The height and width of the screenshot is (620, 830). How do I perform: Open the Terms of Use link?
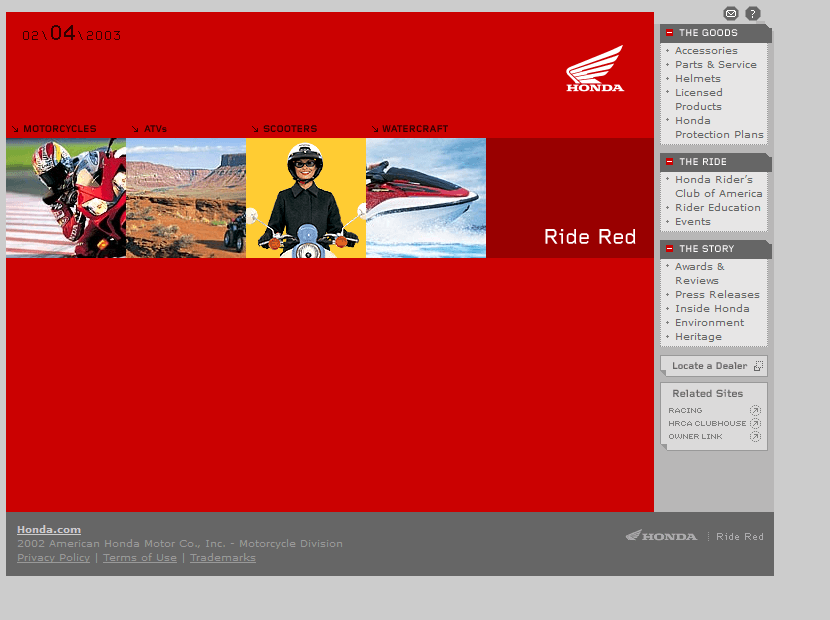(x=140, y=558)
